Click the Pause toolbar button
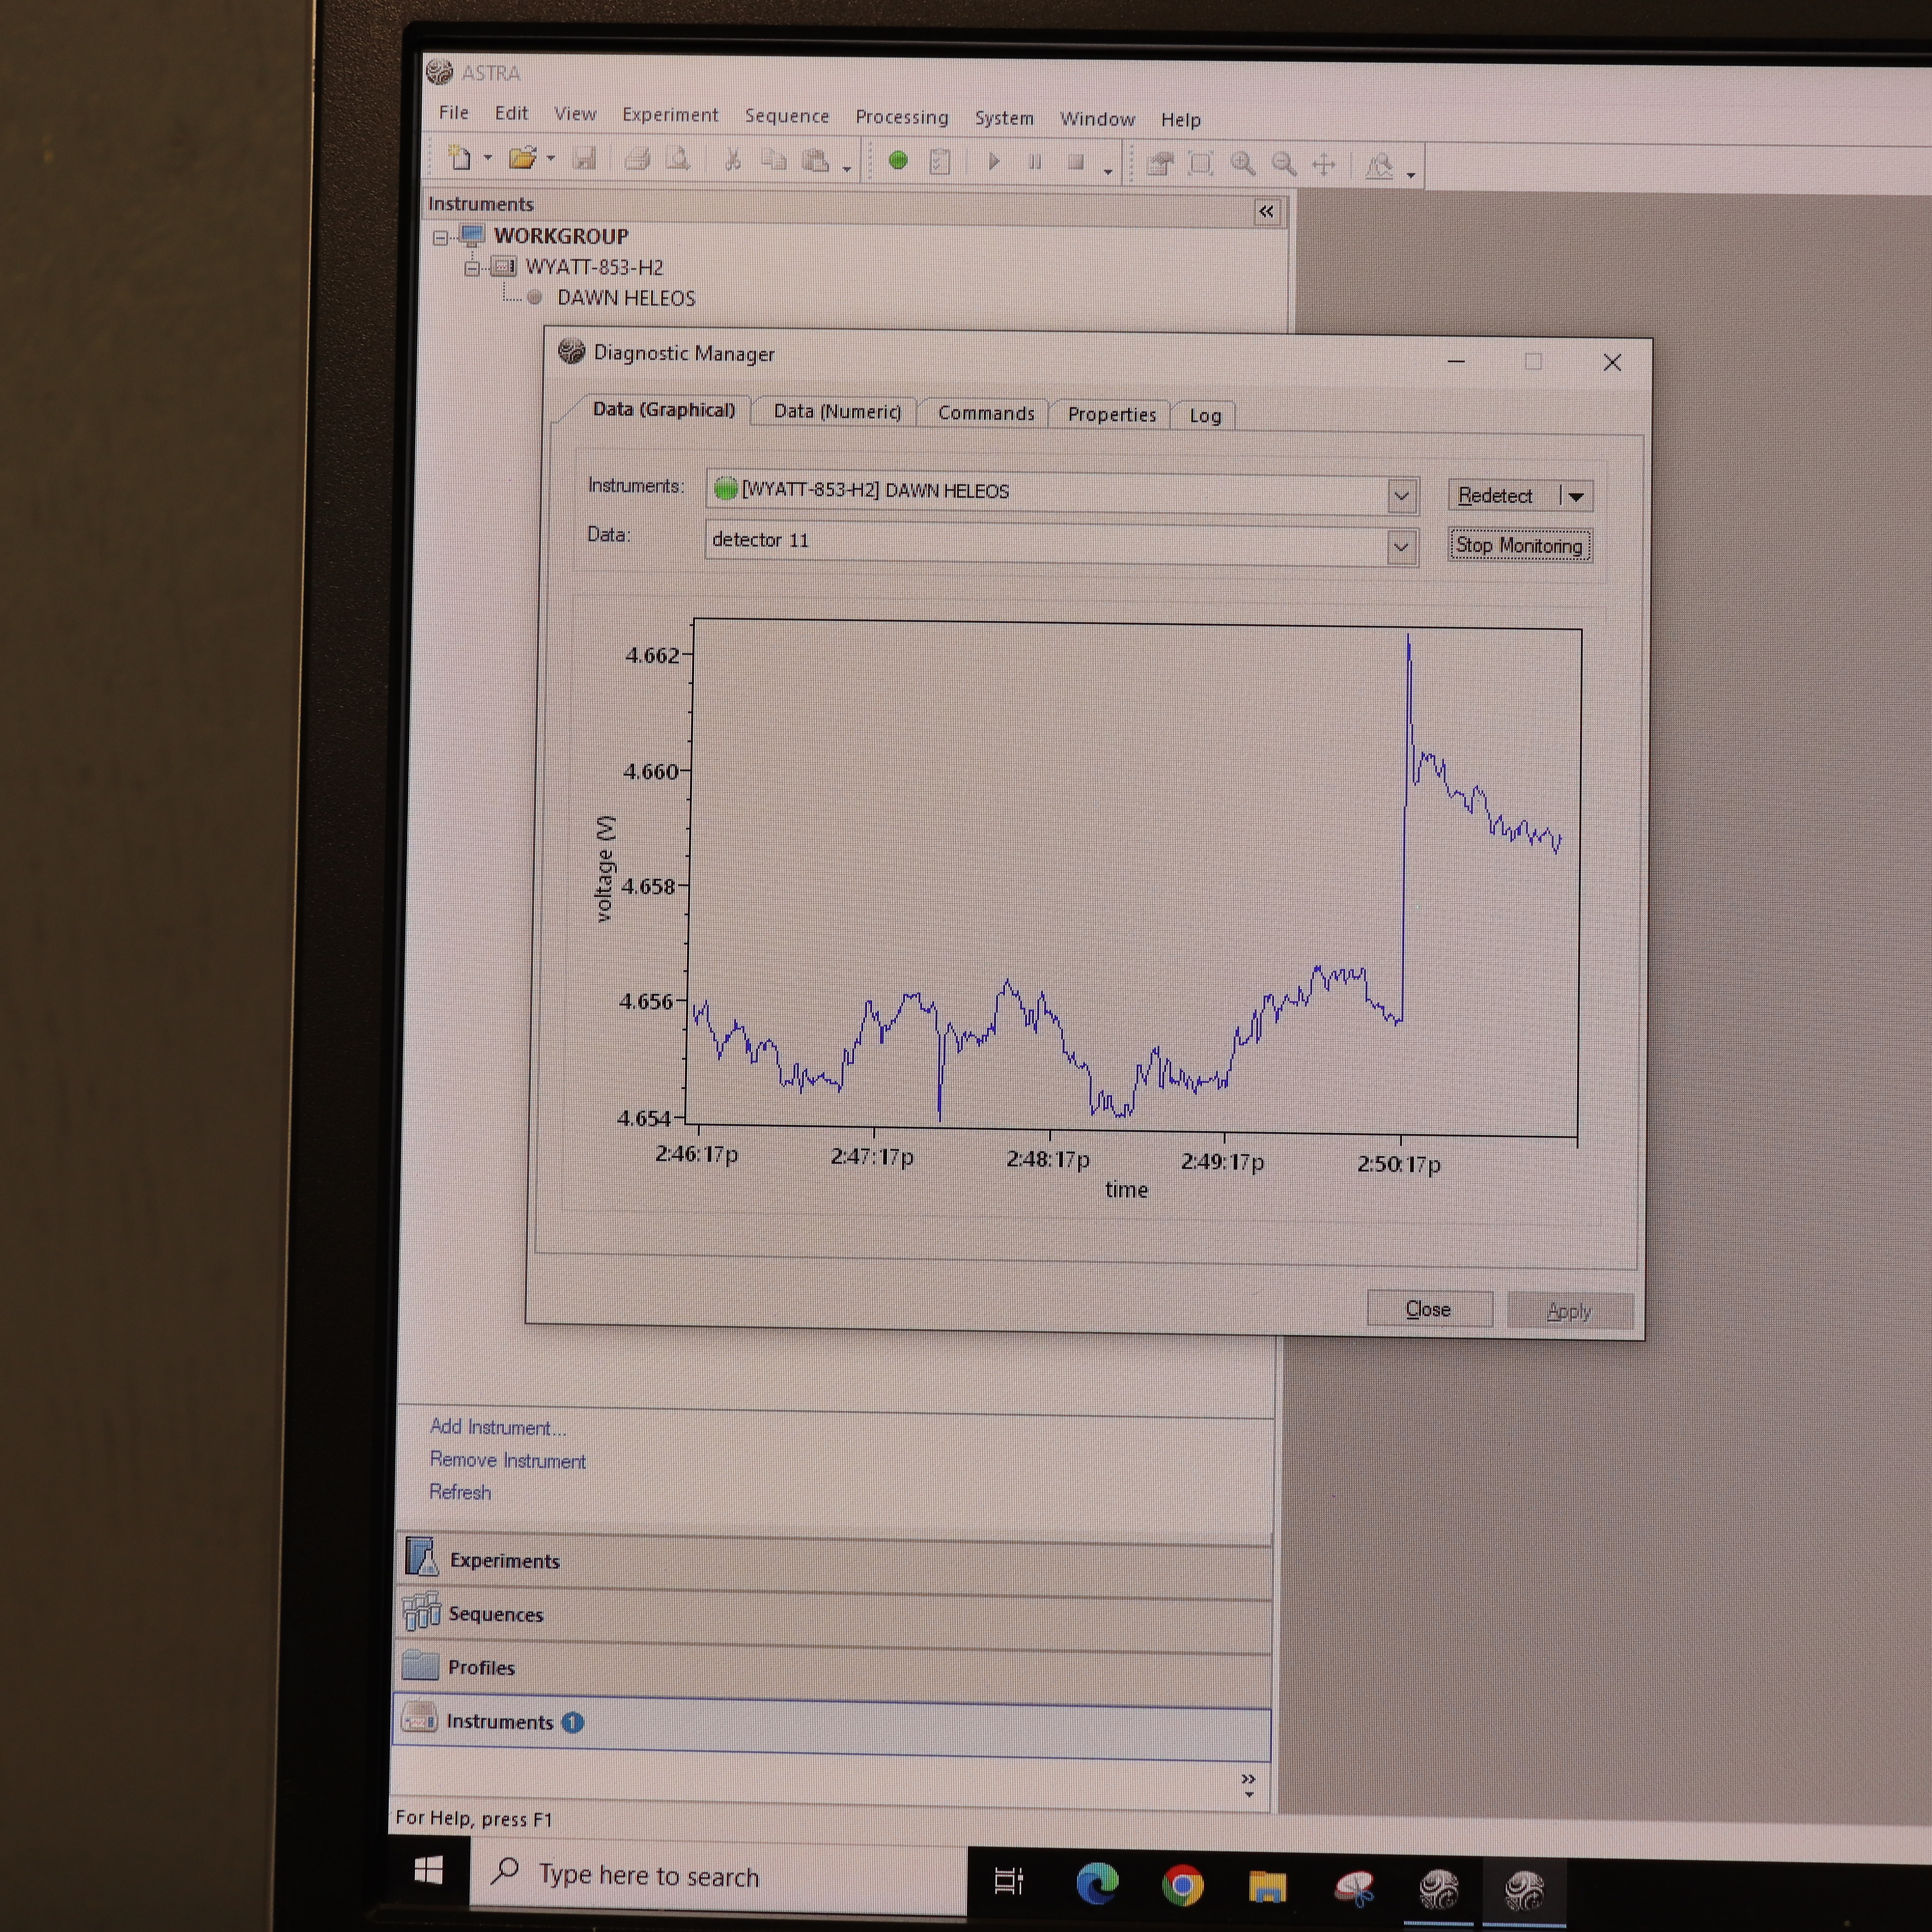The width and height of the screenshot is (1932, 1932). click(x=1035, y=162)
